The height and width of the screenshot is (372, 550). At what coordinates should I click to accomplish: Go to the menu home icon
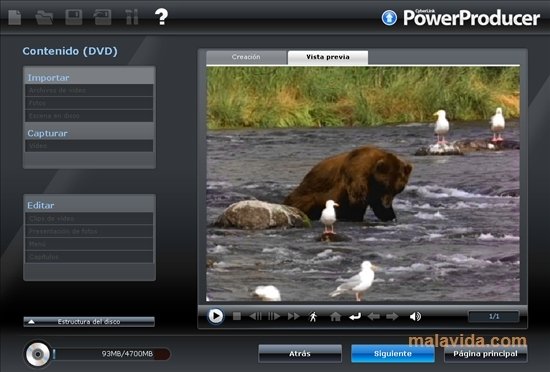click(335, 317)
